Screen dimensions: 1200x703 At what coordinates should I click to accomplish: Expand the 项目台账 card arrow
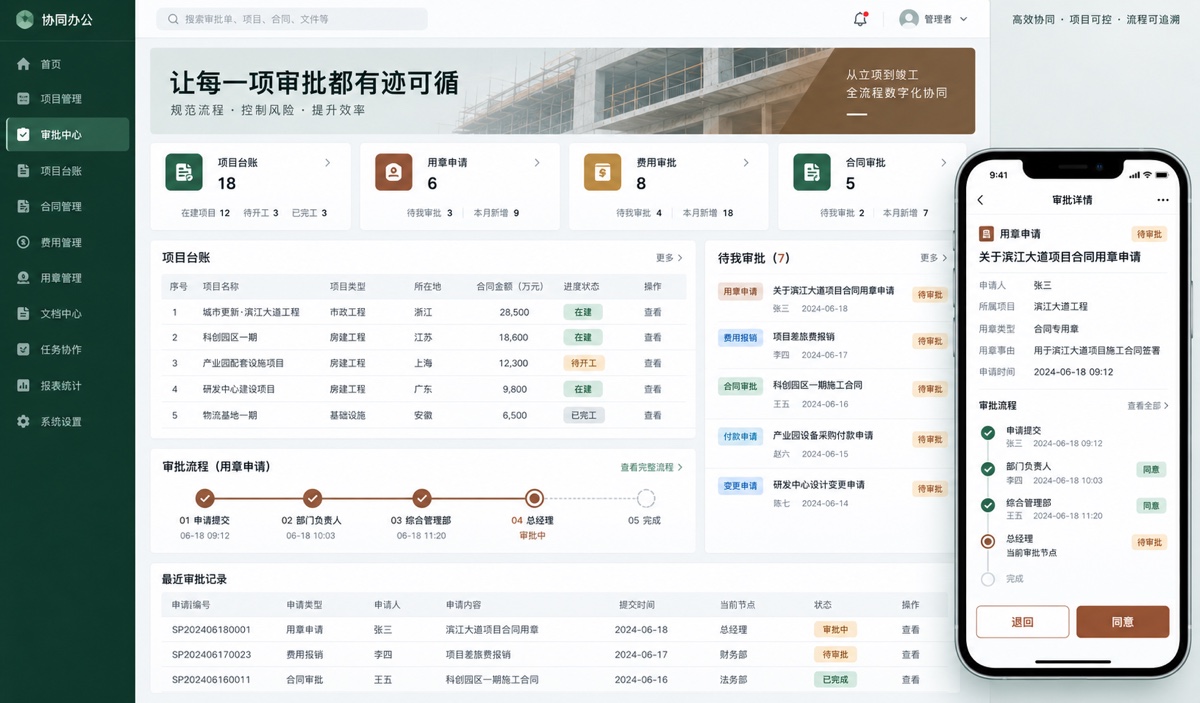pyautogui.click(x=328, y=162)
